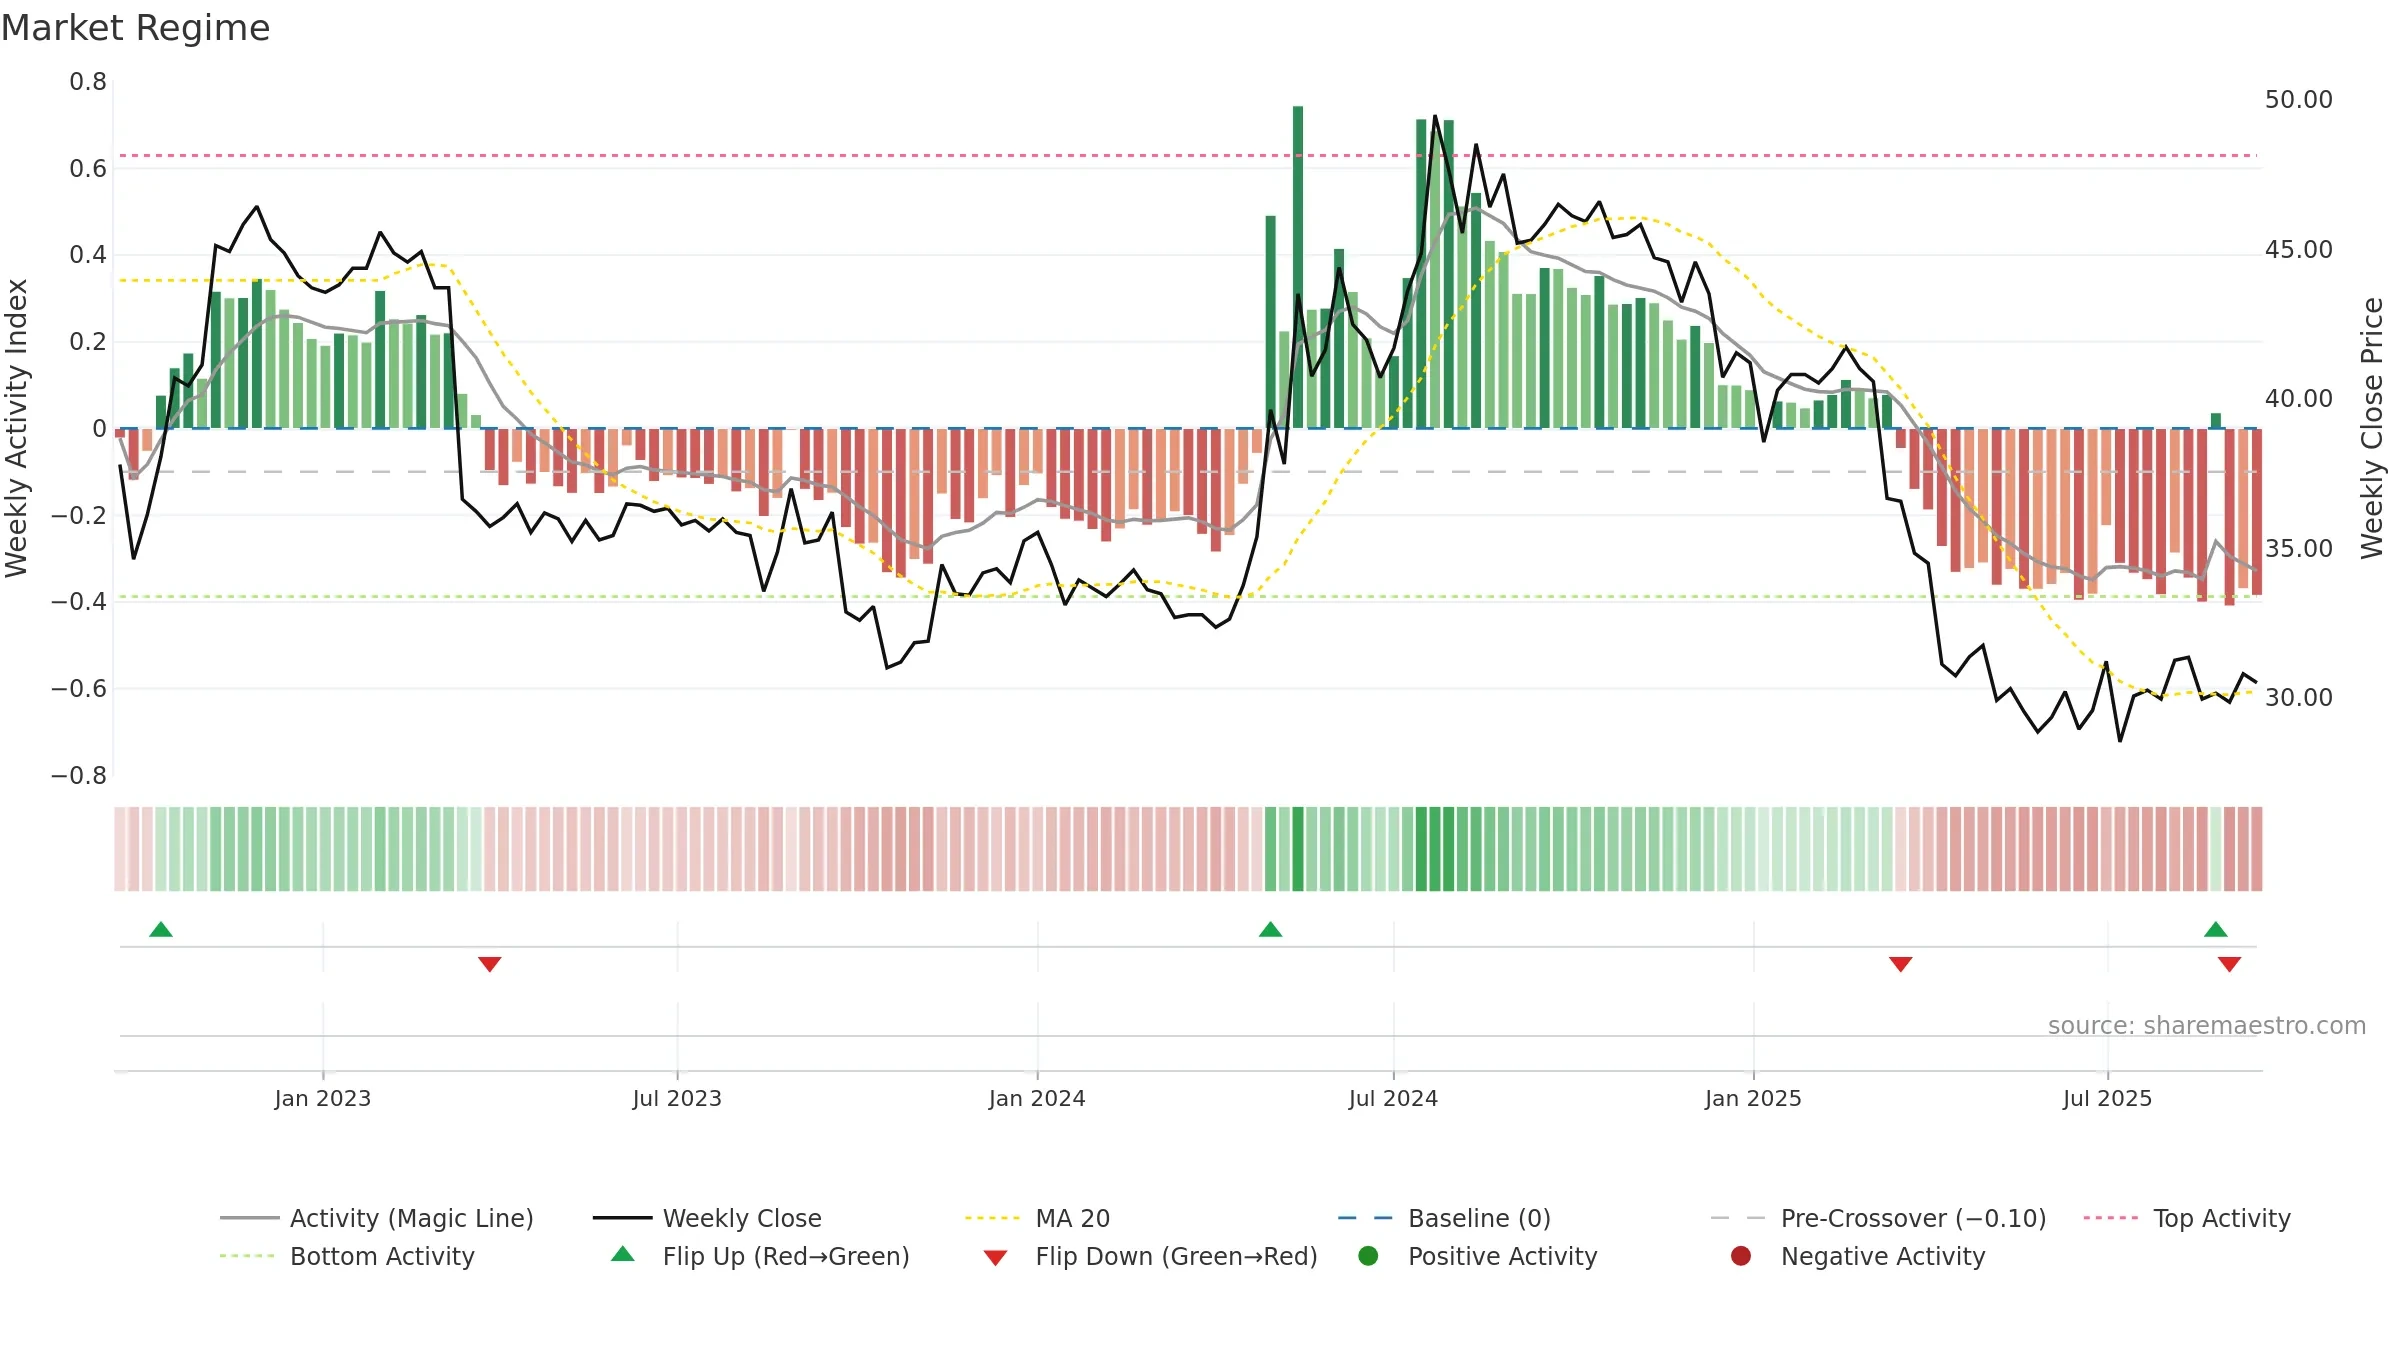This screenshot has width=2400, height=1350.
Task: Click the last green flip-up triangle after Jul 2025
Action: coord(2215,930)
